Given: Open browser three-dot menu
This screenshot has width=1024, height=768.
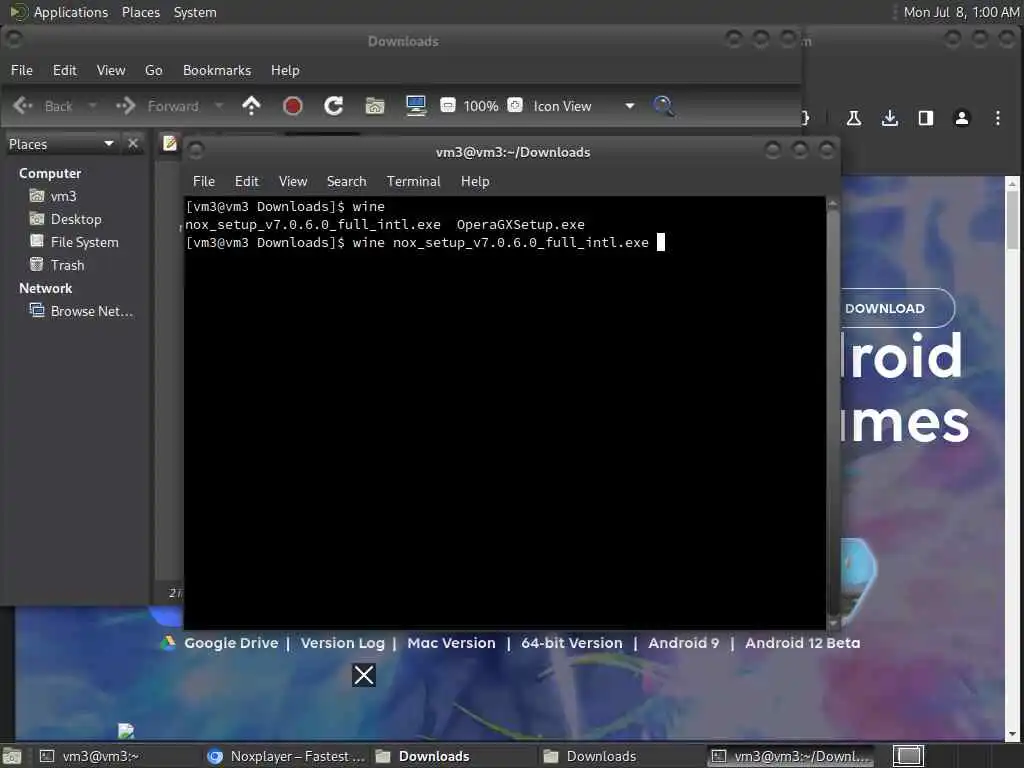Looking at the screenshot, I should coord(997,118).
